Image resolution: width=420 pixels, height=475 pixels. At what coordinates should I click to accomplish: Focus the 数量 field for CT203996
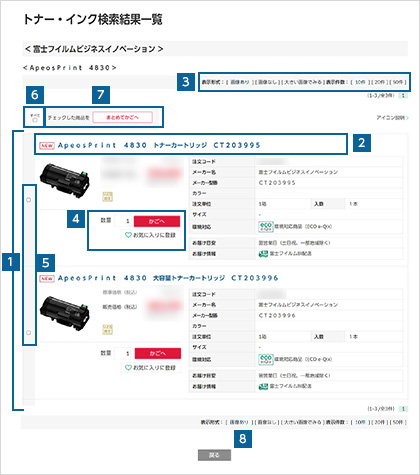[123, 353]
